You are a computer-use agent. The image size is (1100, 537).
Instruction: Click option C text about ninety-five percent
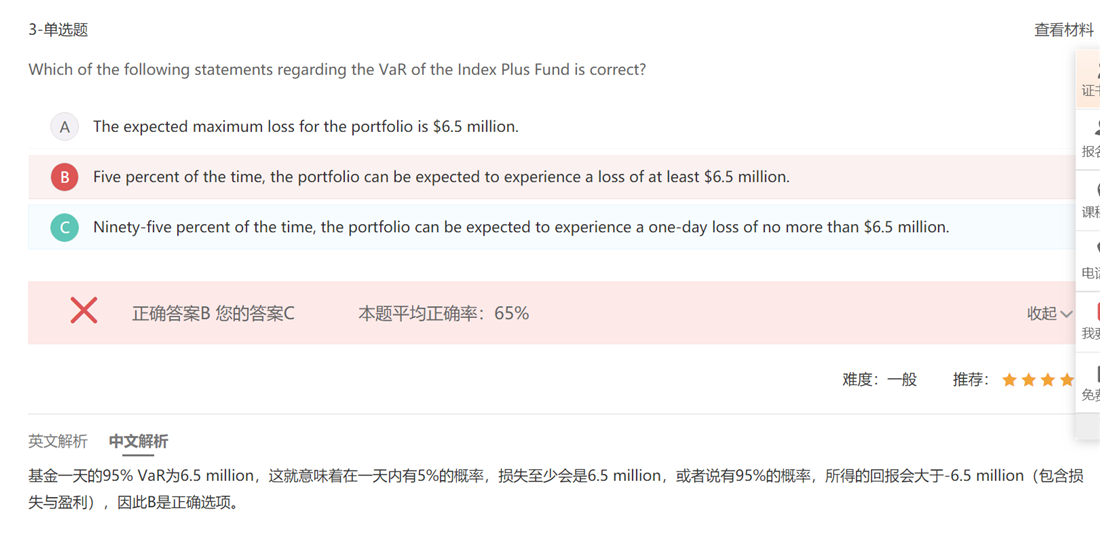point(520,227)
